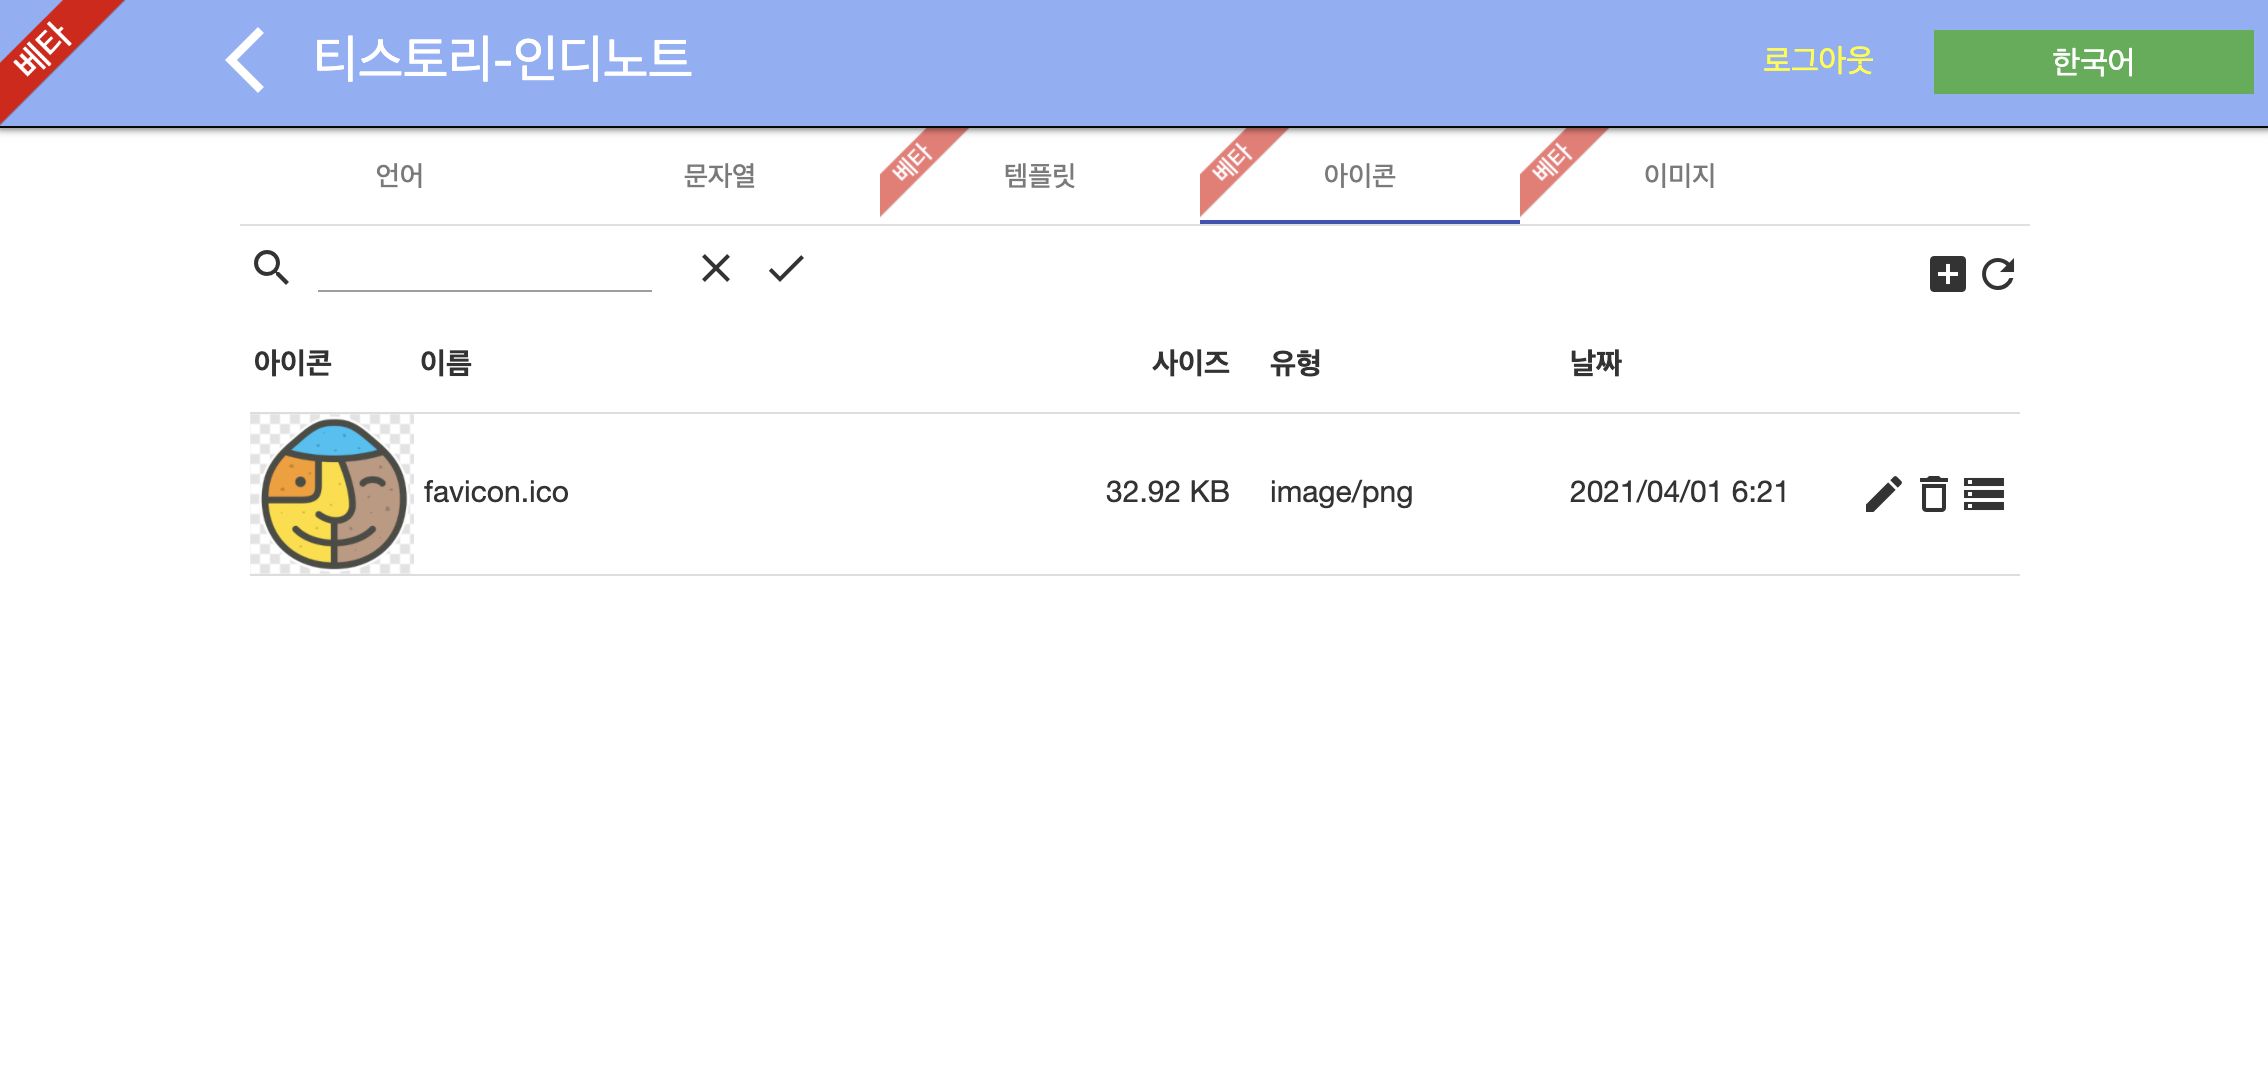Open the 한국어 language selector
The image size is (2268, 1088).
pos(2092,62)
